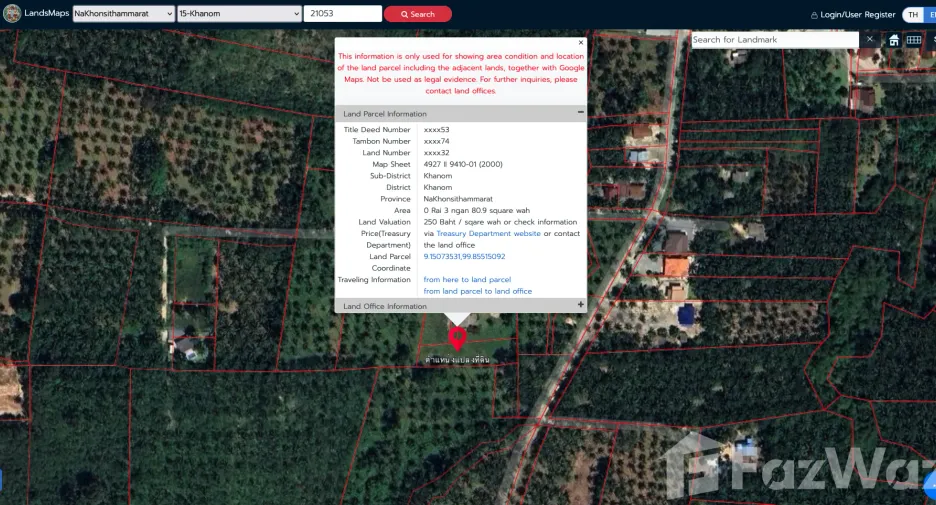This screenshot has height=505, width=936.
Task: Click the Search for Landmark field
Action: [775, 39]
